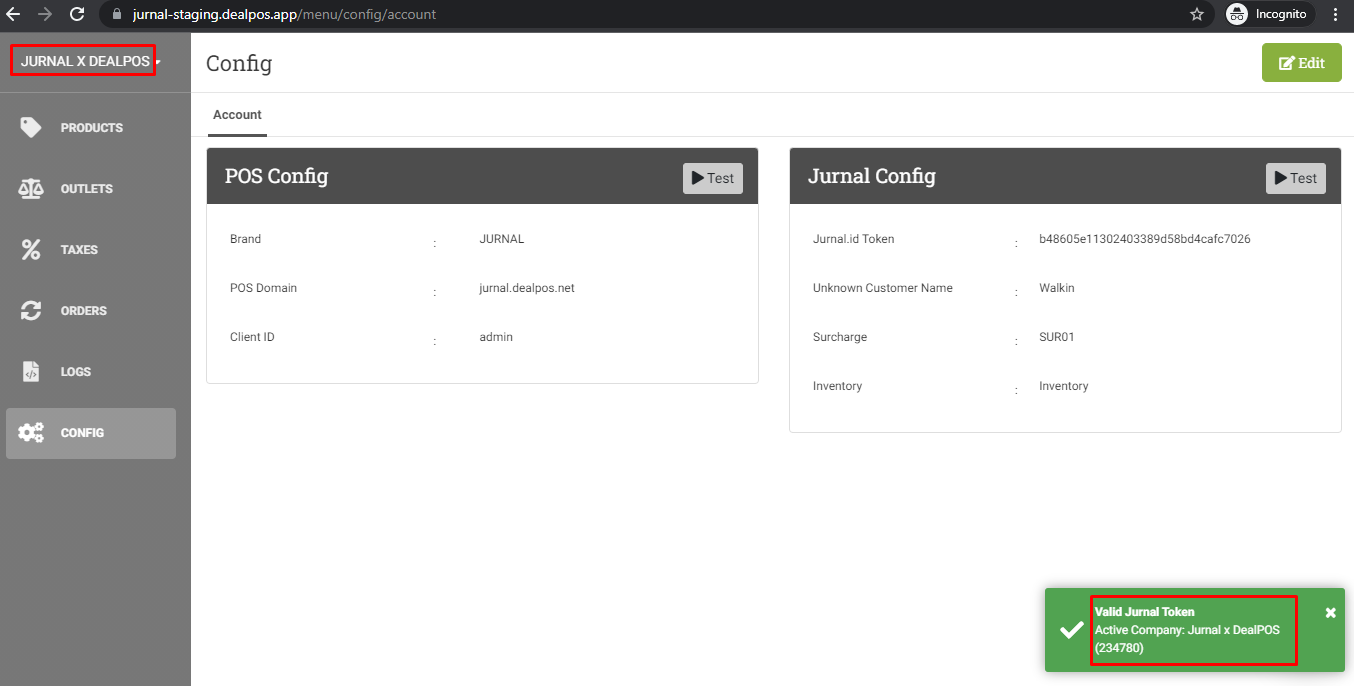Click the Surcharge label
Screen dimensions: 1354x686
[840, 337]
